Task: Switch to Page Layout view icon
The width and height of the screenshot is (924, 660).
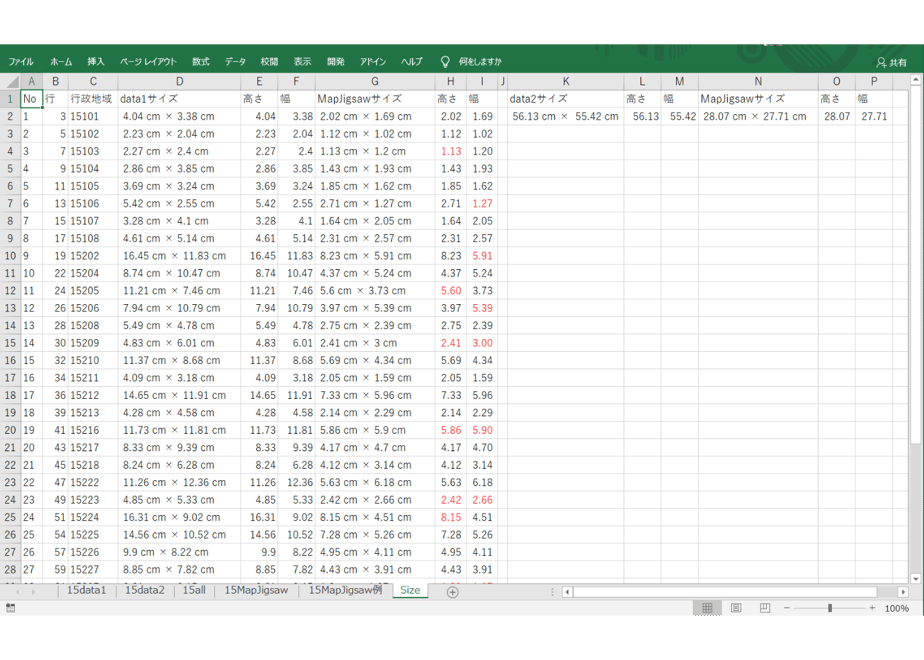Action: pyautogui.click(x=736, y=608)
